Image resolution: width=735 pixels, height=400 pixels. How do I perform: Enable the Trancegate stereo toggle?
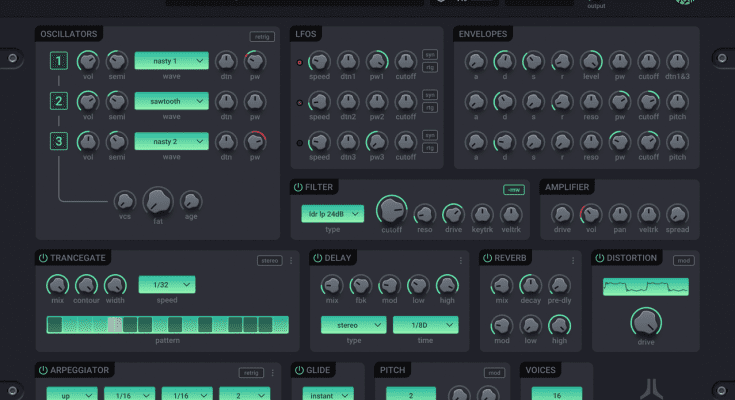[x=269, y=260]
